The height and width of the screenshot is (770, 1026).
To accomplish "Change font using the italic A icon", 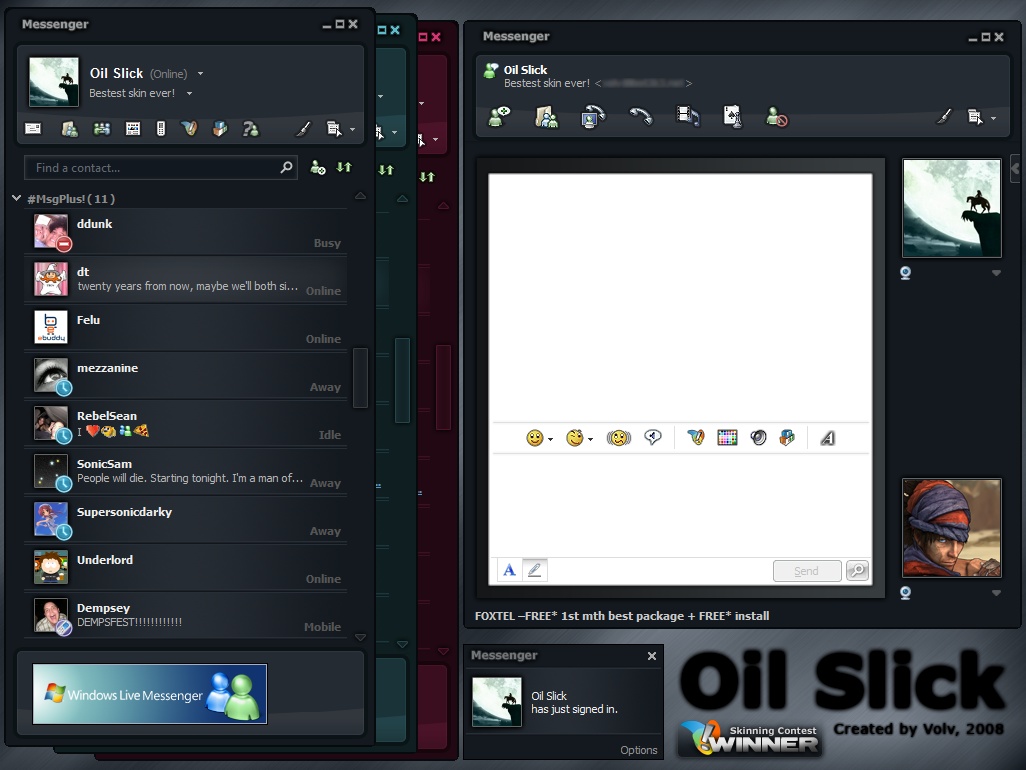I will point(828,438).
